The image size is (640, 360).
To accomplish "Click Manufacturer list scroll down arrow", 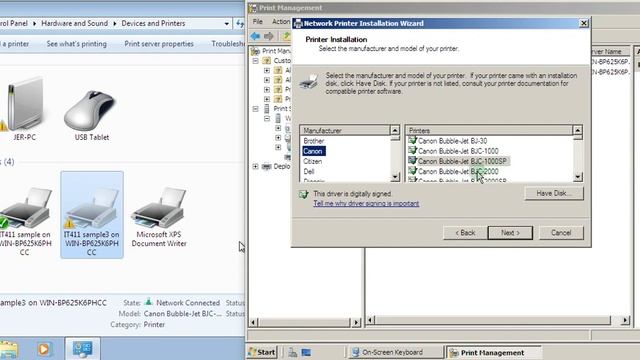I will (x=395, y=177).
